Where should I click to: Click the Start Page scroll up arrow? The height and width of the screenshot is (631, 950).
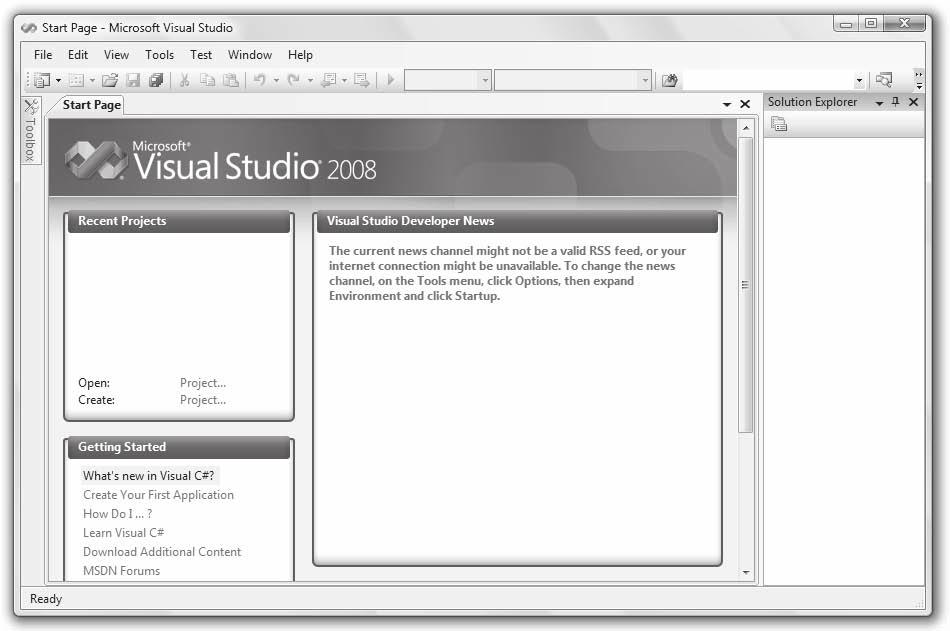pos(746,128)
